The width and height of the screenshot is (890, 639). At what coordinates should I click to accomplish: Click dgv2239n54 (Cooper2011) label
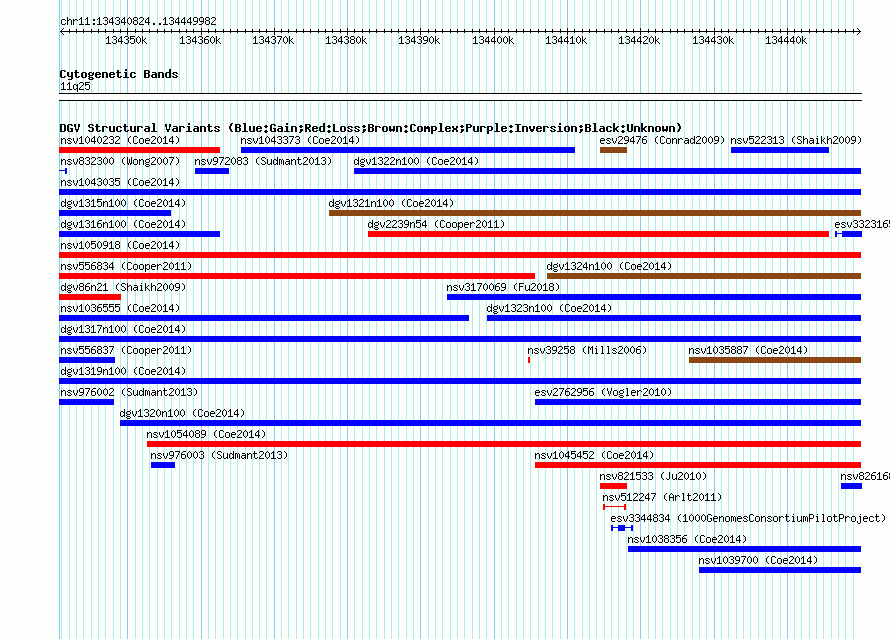tap(436, 224)
